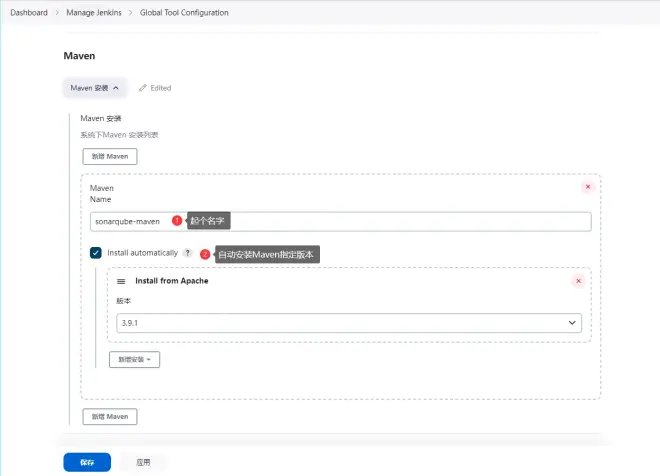This screenshot has width=660, height=476.
Task: Save configuration with the 保存 button
Action: [x=87, y=462]
